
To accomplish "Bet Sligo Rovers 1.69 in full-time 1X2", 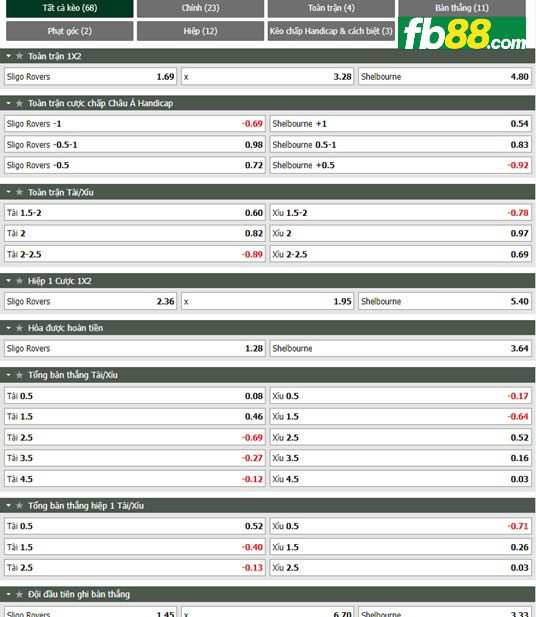I will coord(90,77).
